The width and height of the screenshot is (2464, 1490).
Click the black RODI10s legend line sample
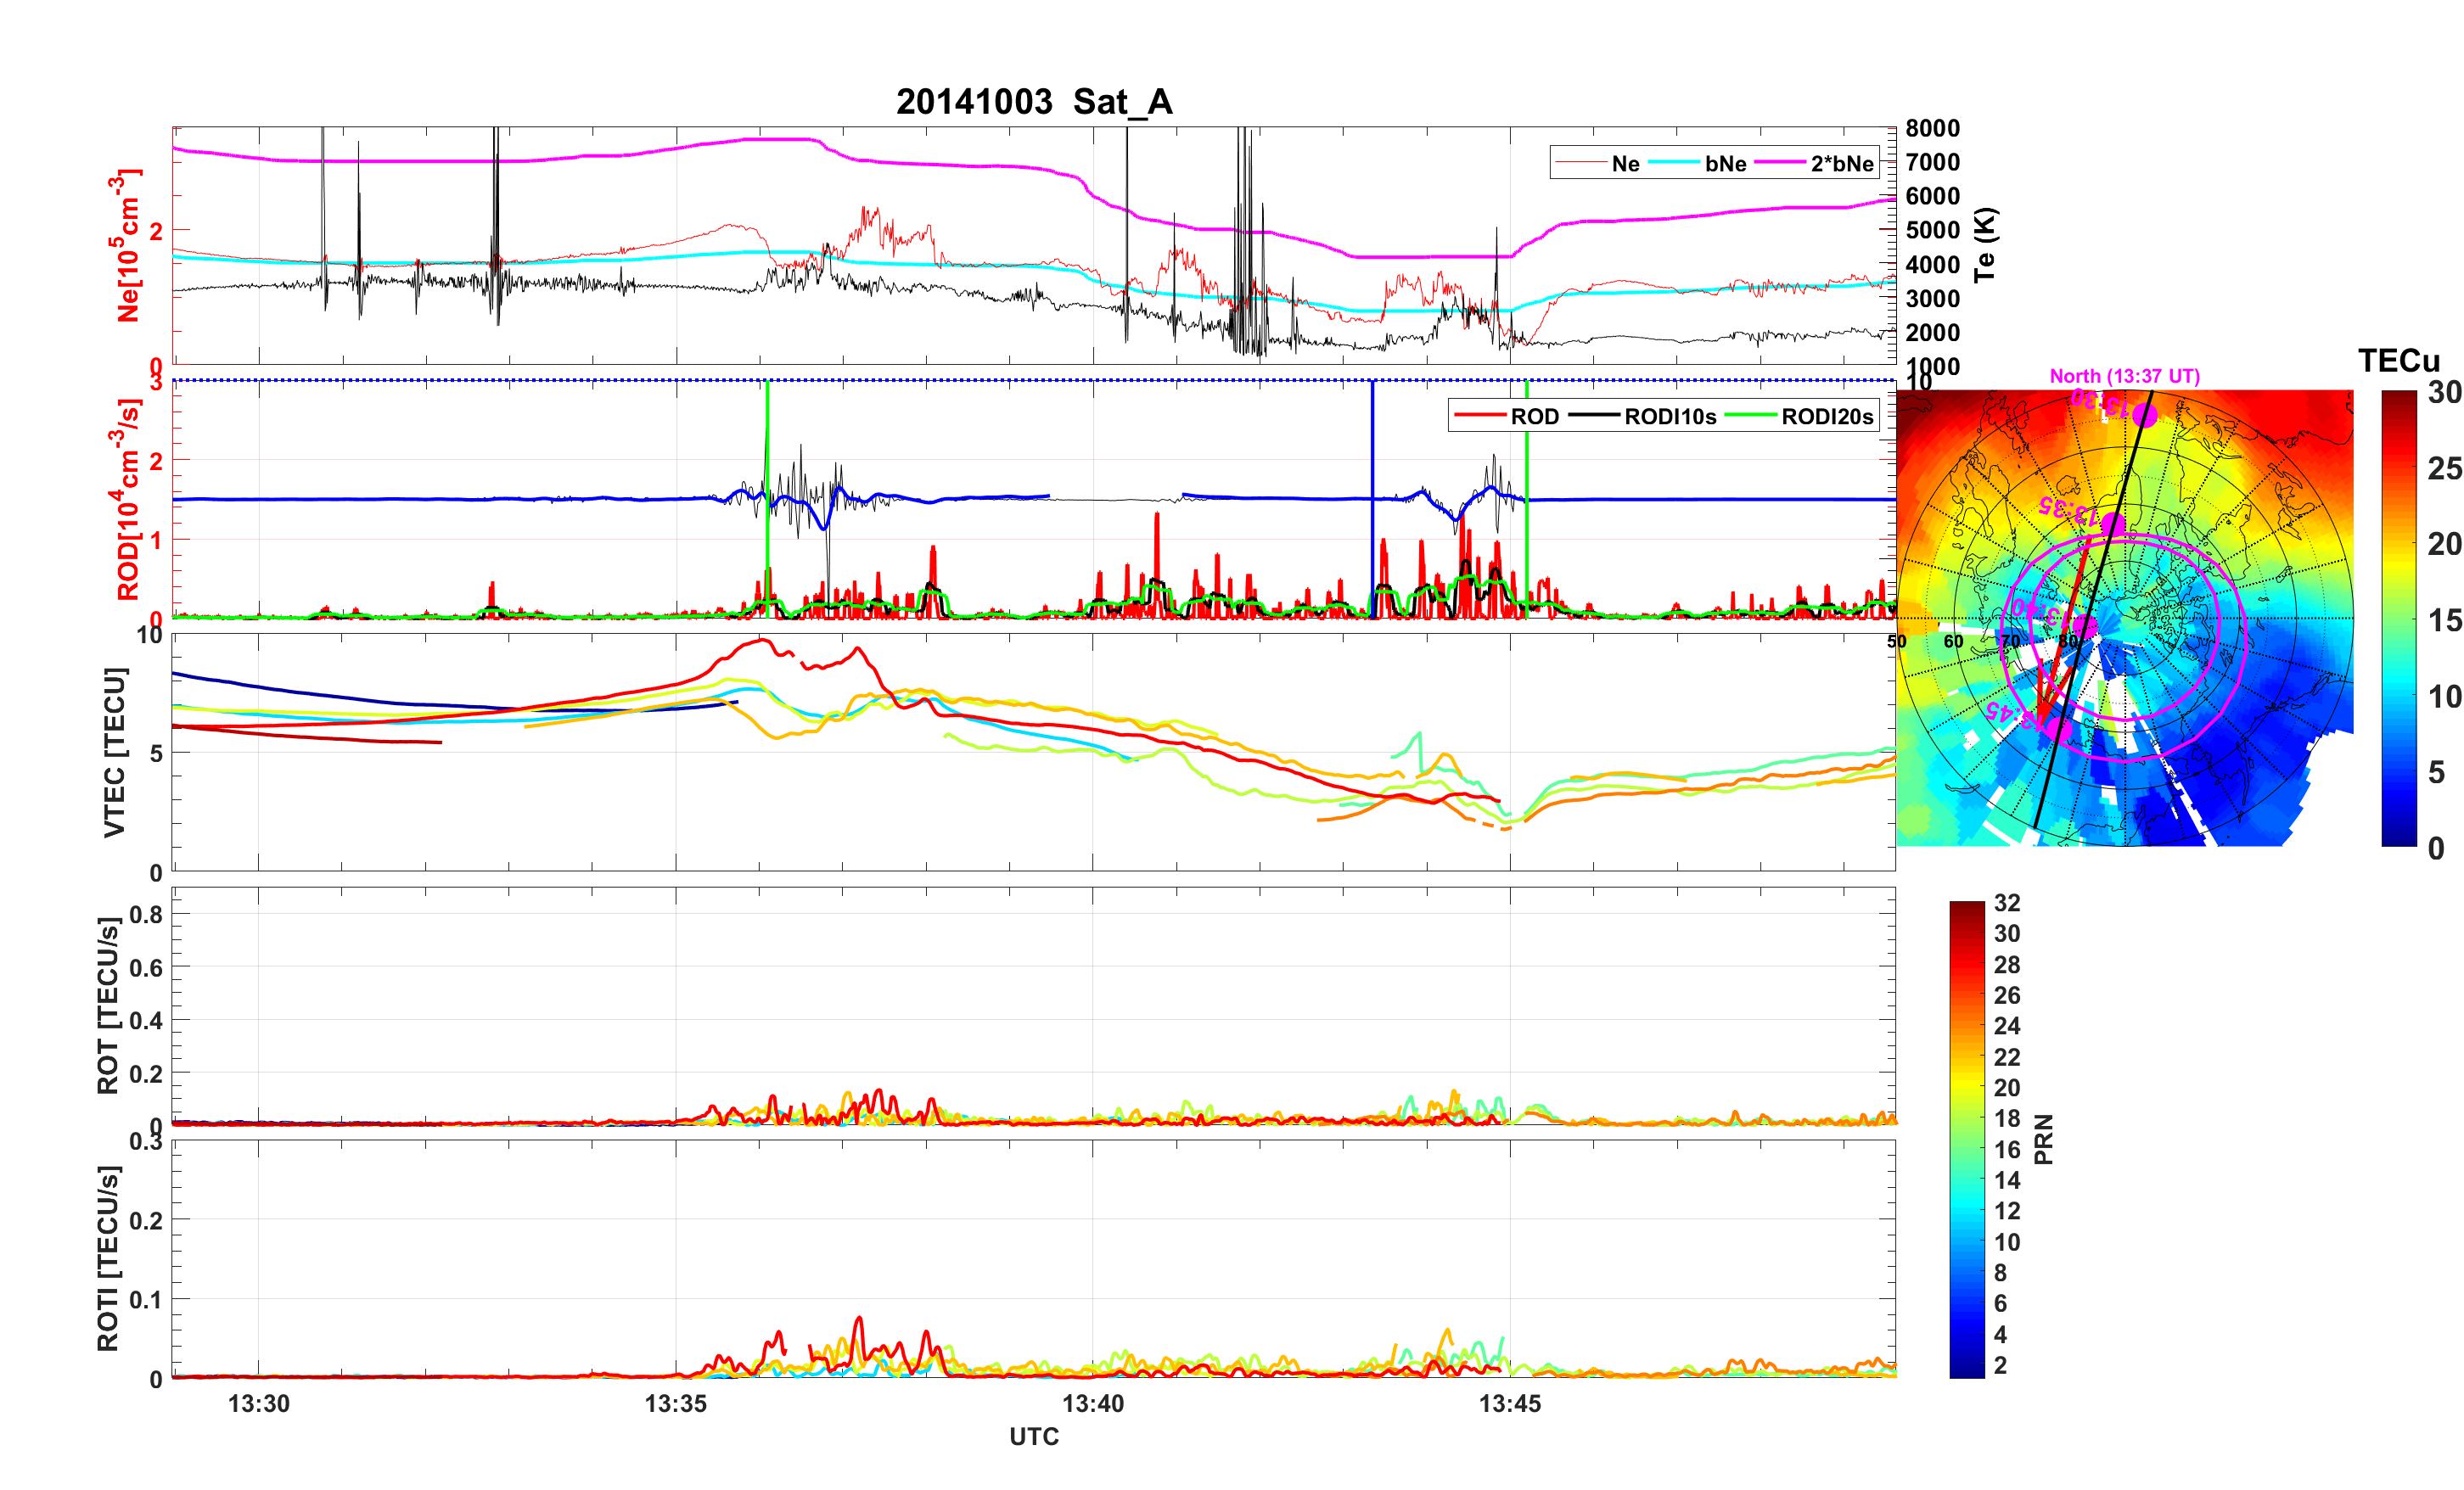(x=1593, y=416)
